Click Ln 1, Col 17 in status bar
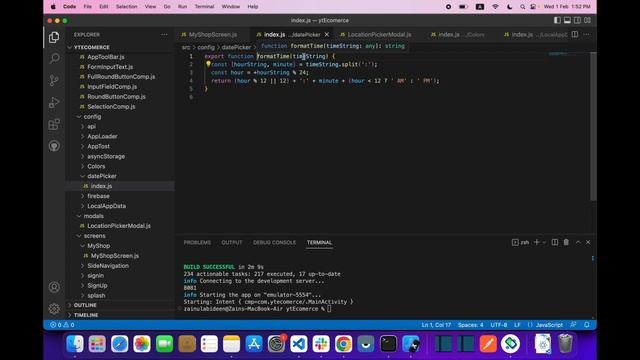This screenshot has width=640, height=360. (x=436, y=325)
